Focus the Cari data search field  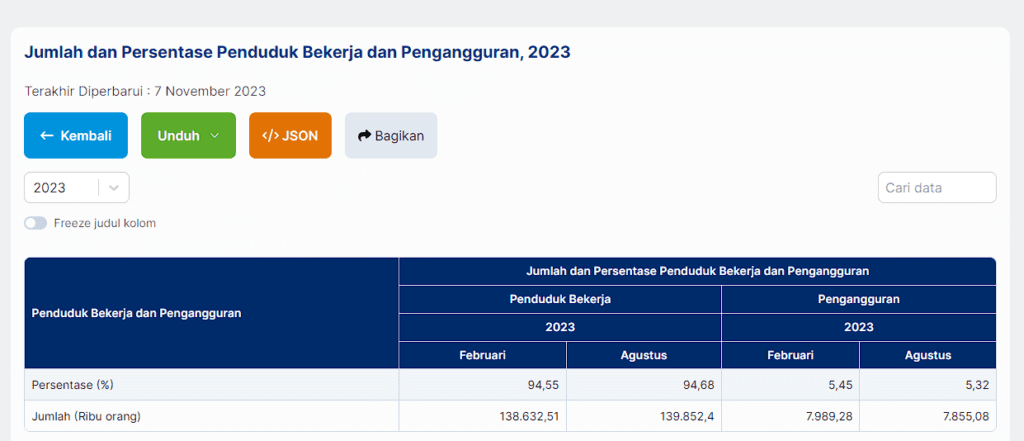pyautogui.click(x=936, y=188)
